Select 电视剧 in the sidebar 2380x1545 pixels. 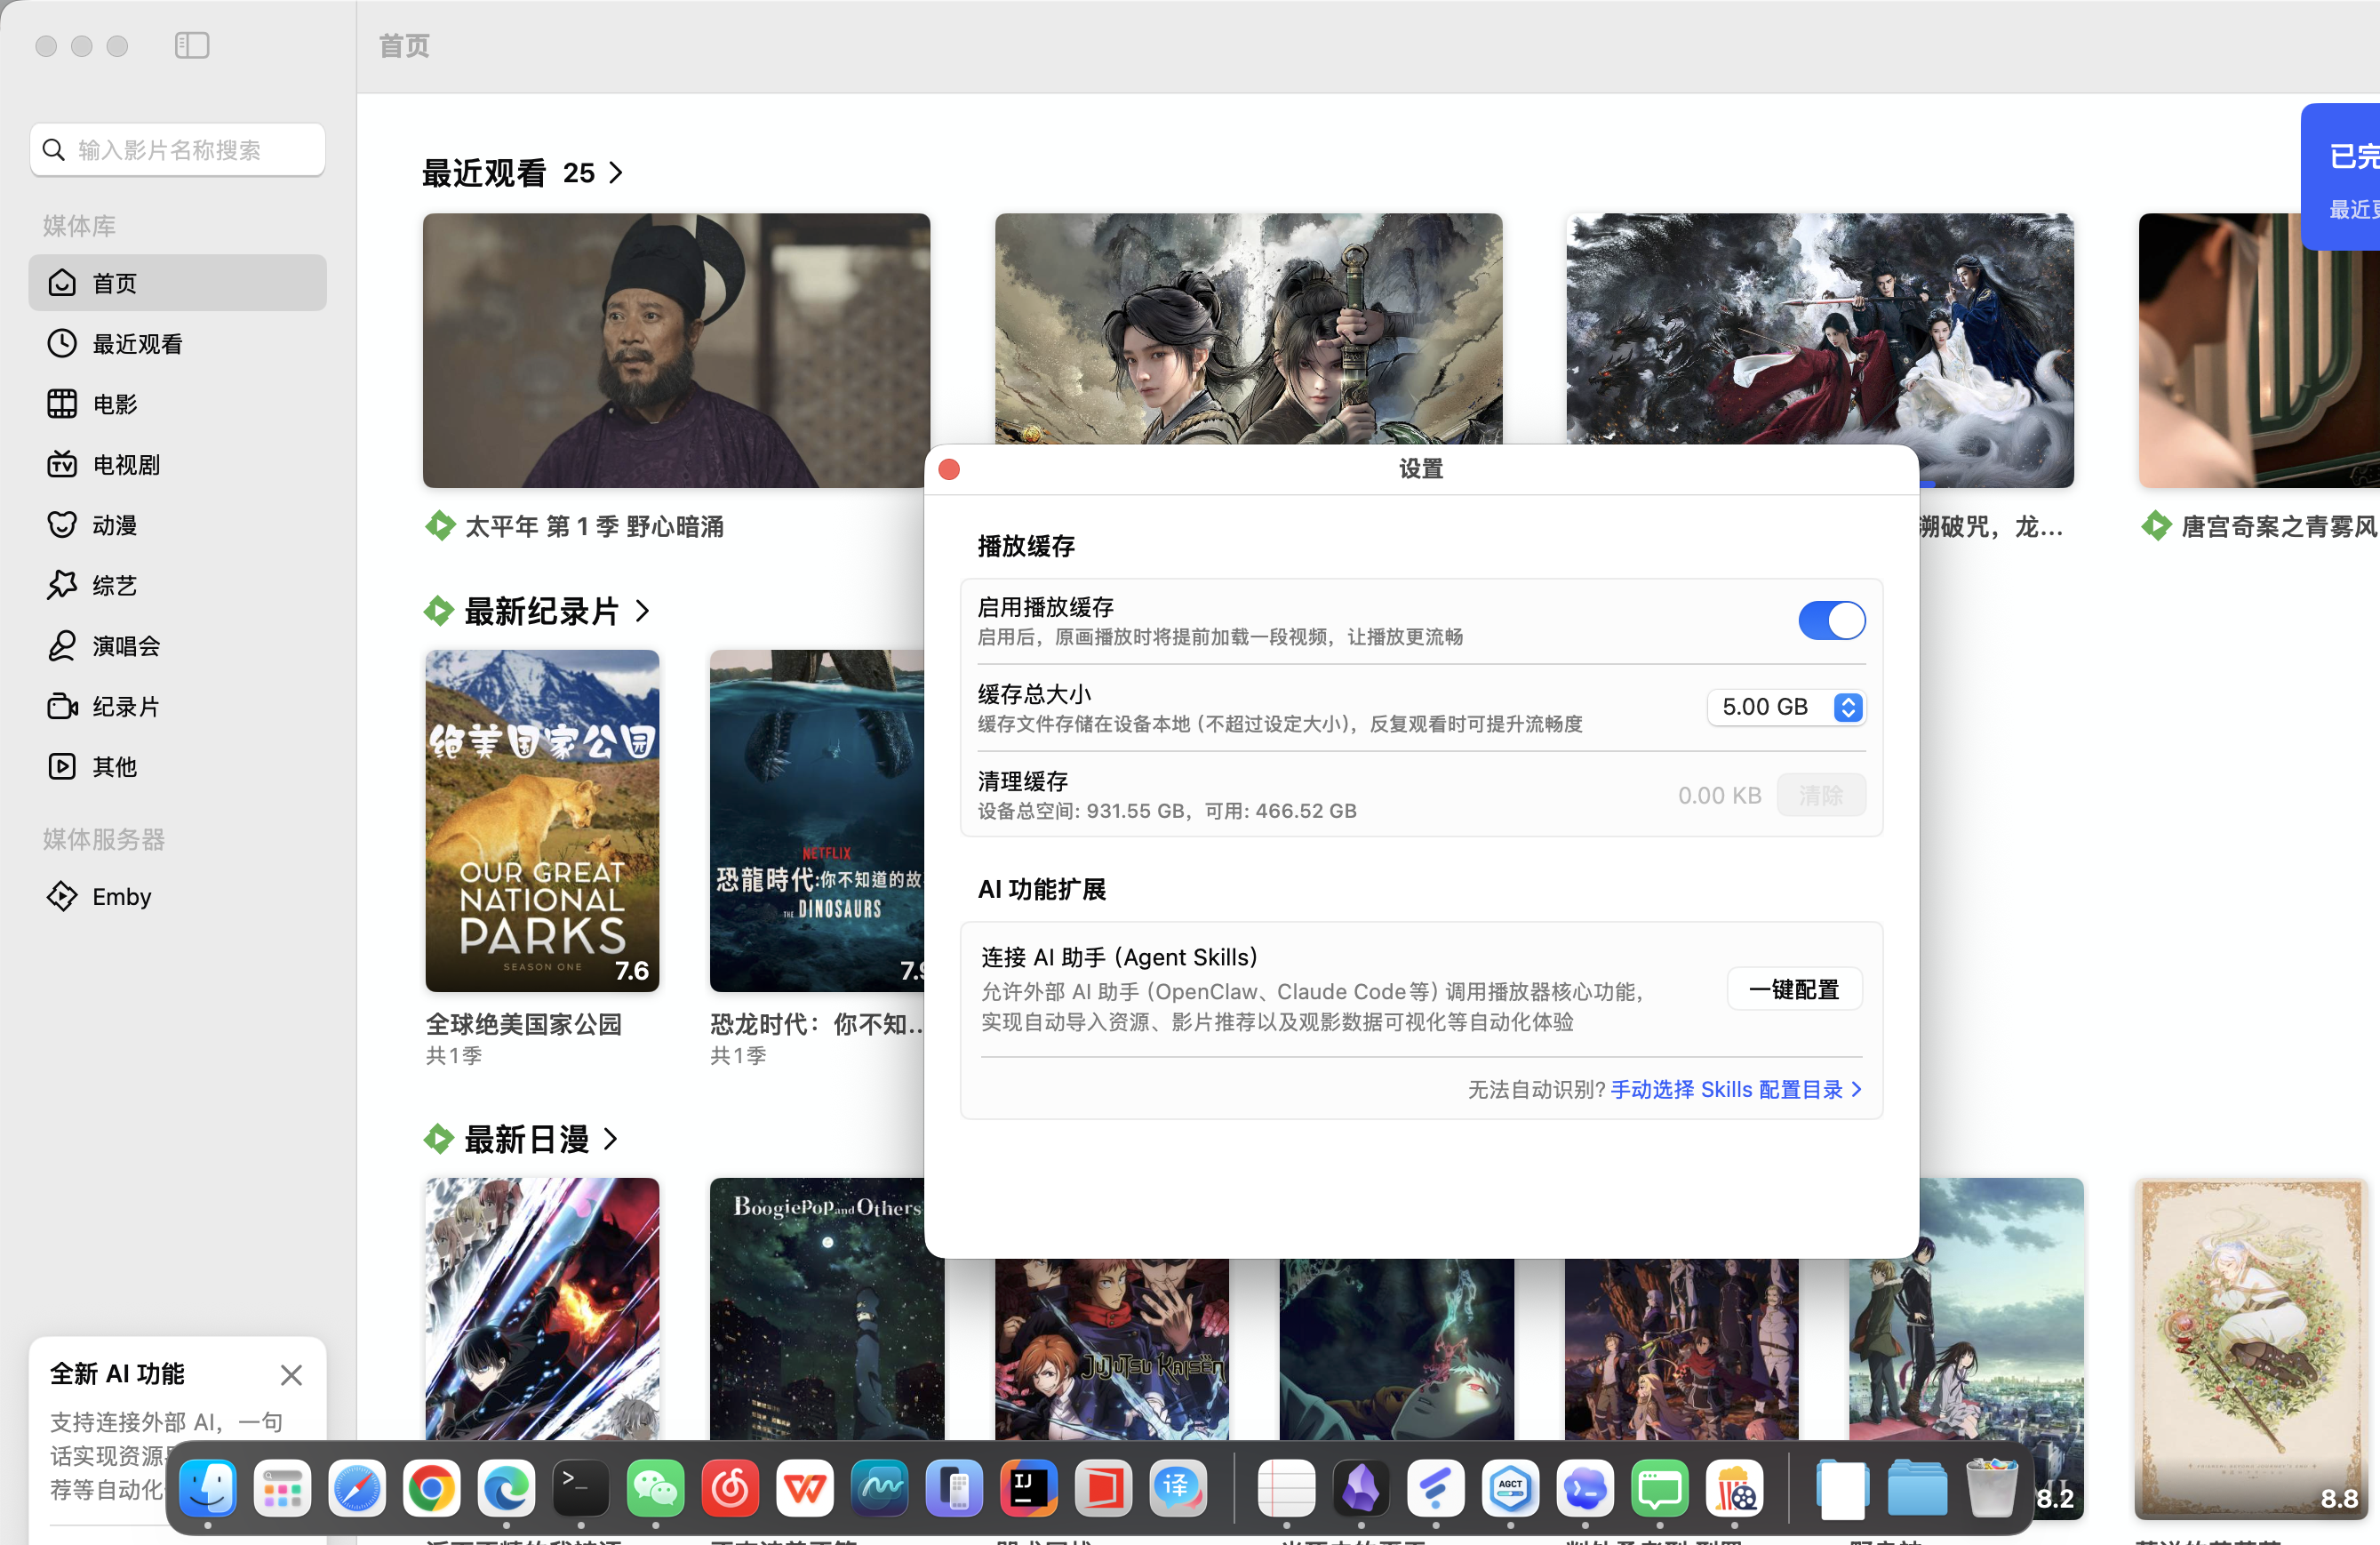[178, 465]
